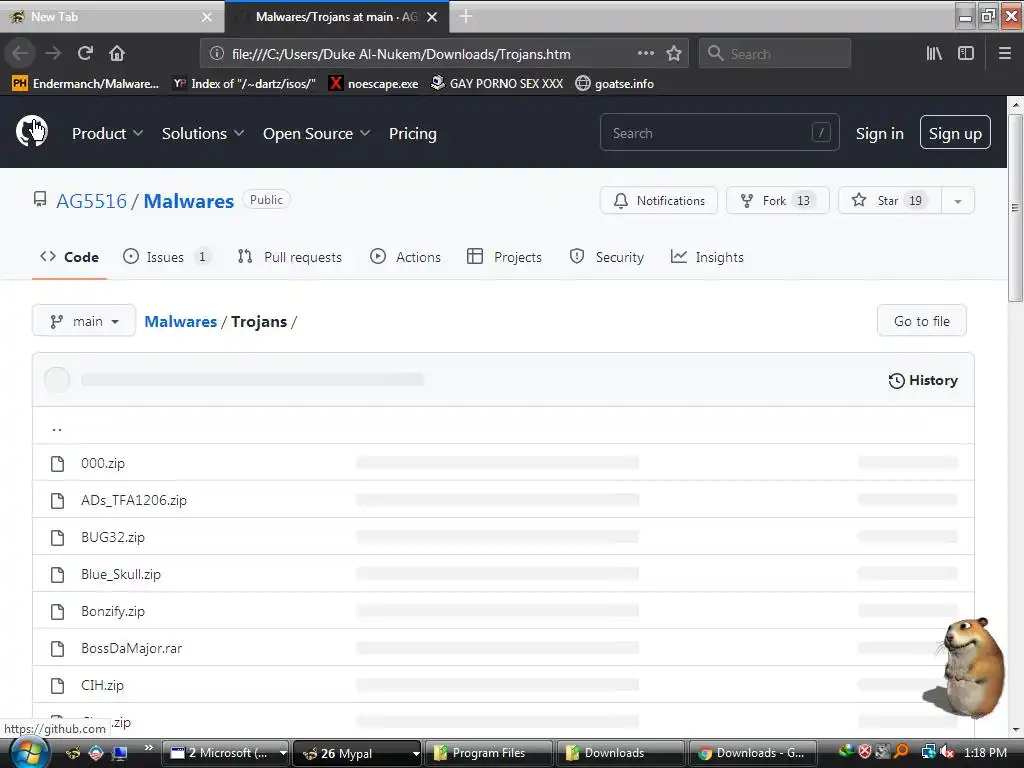
Task: Click the page vertical scrollbar thumb
Action: pos(1015,208)
